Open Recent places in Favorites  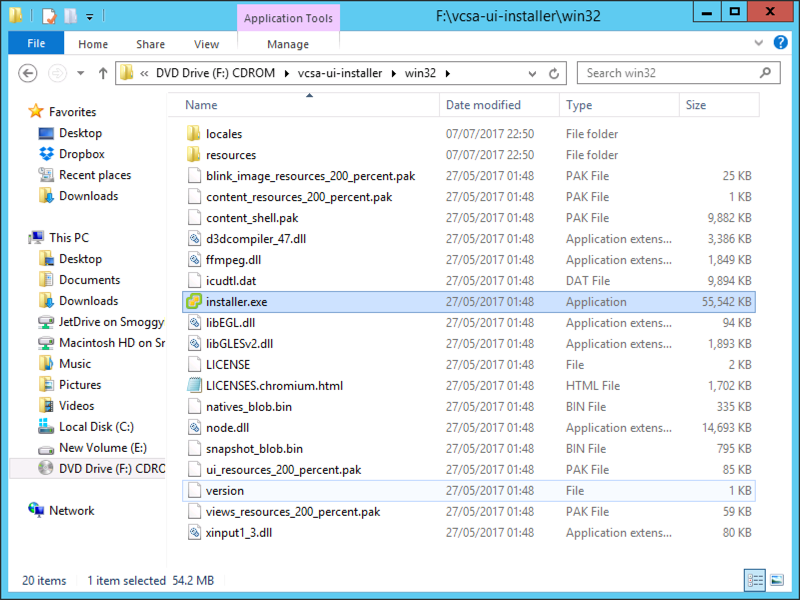[95, 175]
